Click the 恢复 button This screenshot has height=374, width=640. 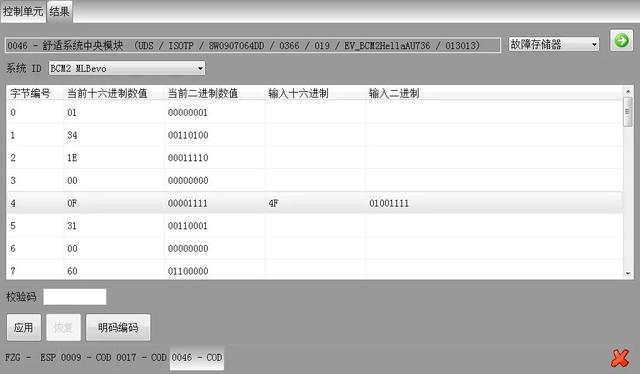63,327
